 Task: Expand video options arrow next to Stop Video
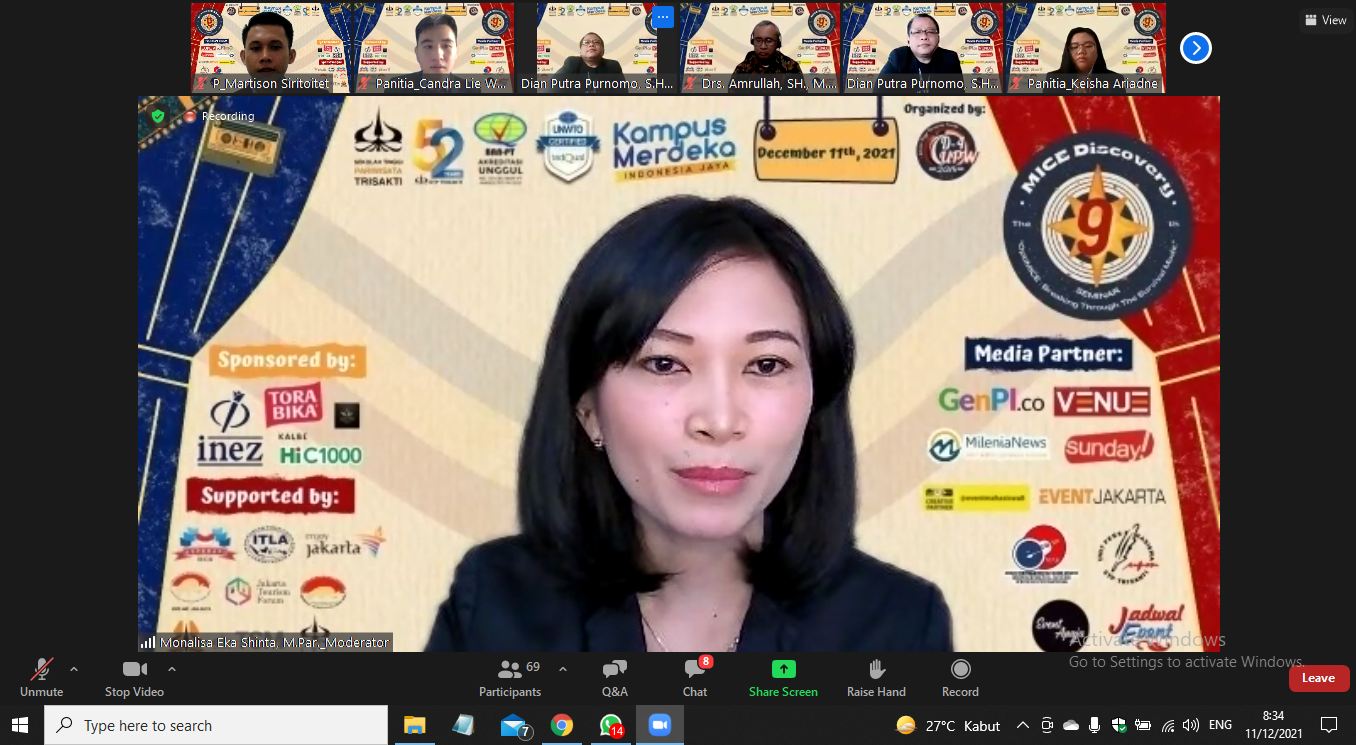click(x=172, y=669)
